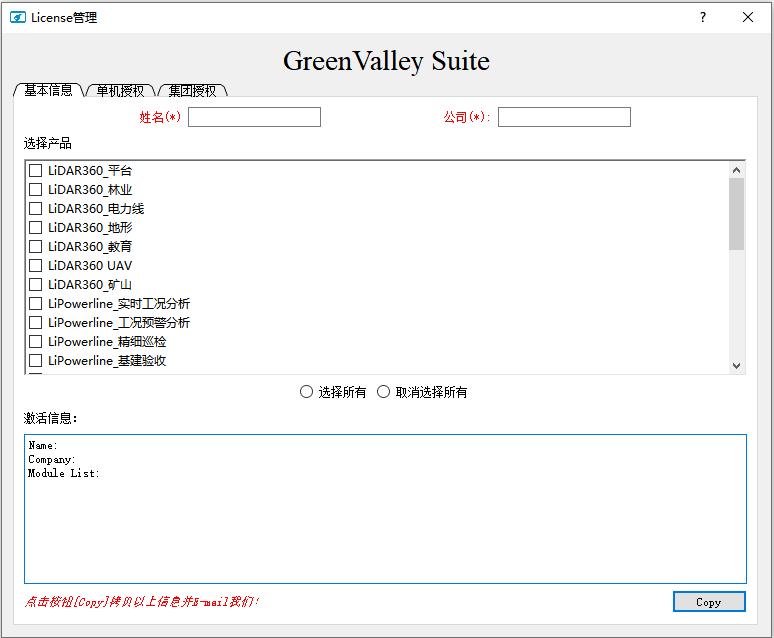
Task: Enable the LiDAR360_矿山 checkbox
Action: pyautogui.click(x=36, y=284)
